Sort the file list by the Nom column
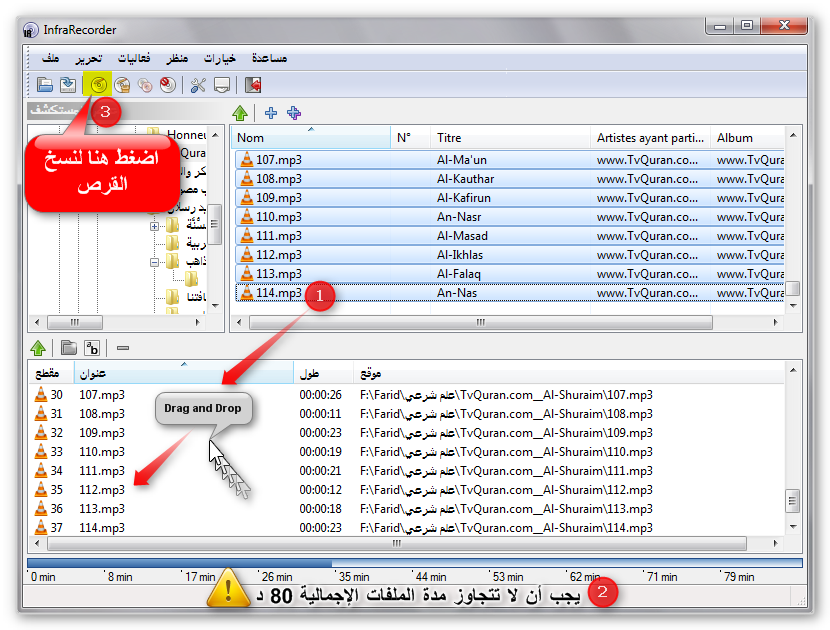 point(311,138)
